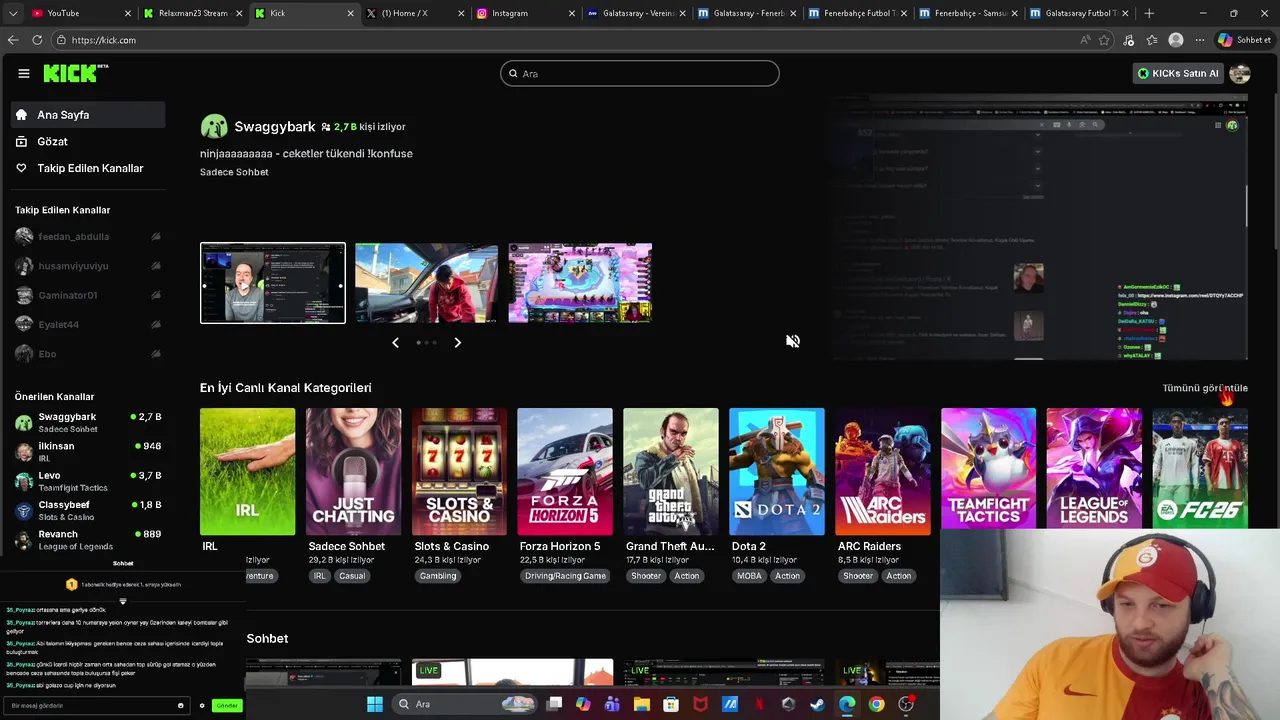
Task: Open Gaminator01 followed channel
Action: tap(88, 295)
